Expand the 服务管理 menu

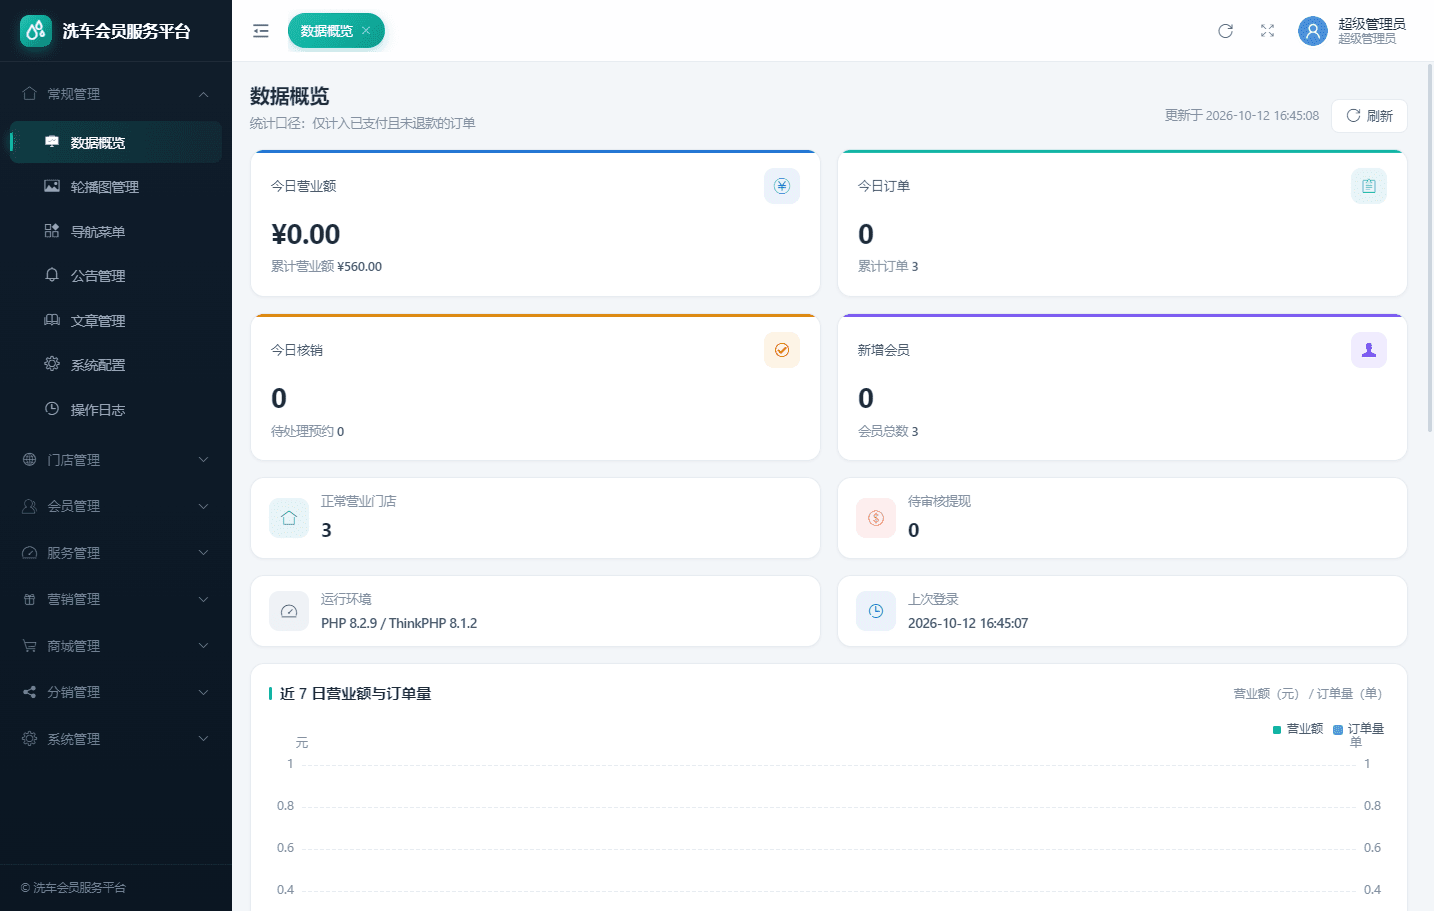pyautogui.click(x=116, y=553)
